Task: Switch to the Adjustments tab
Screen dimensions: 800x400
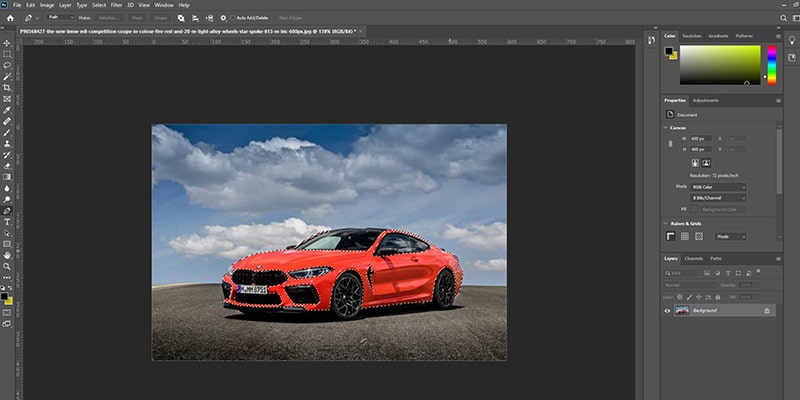Action: (x=706, y=101)
